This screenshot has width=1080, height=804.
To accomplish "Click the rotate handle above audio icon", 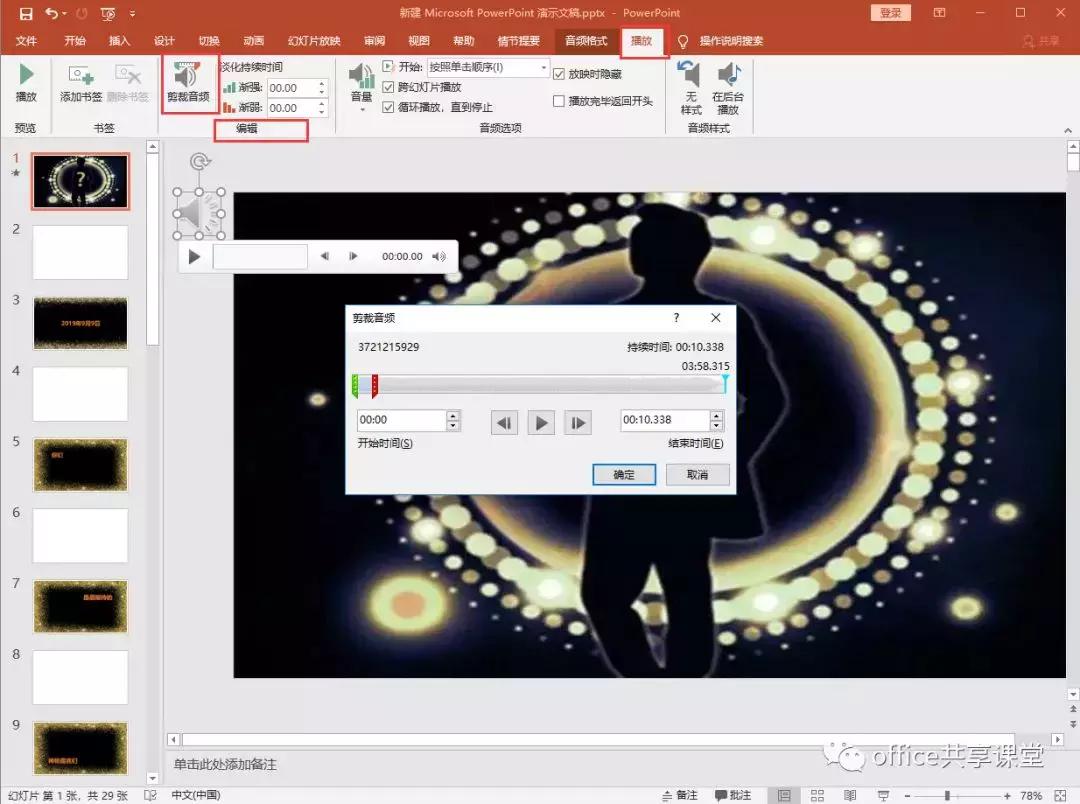I will 200,161.
